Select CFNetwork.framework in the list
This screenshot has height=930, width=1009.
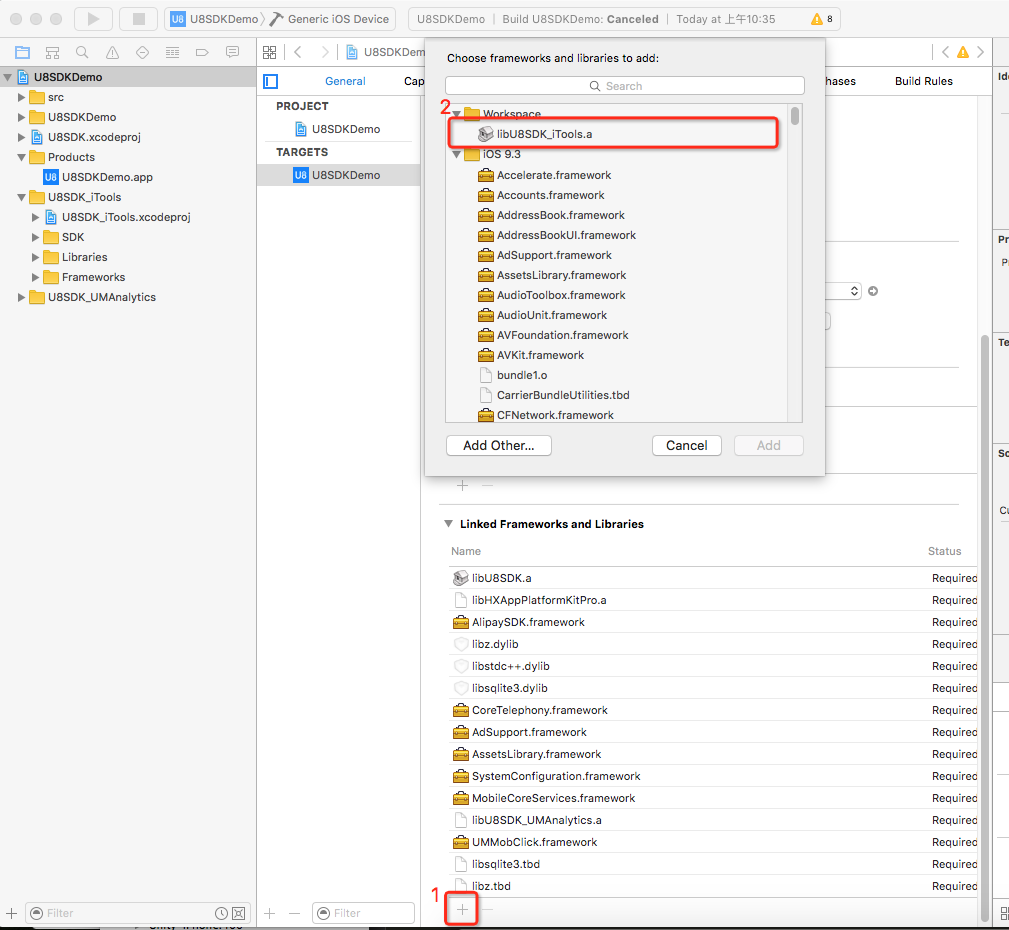(616, 414)
